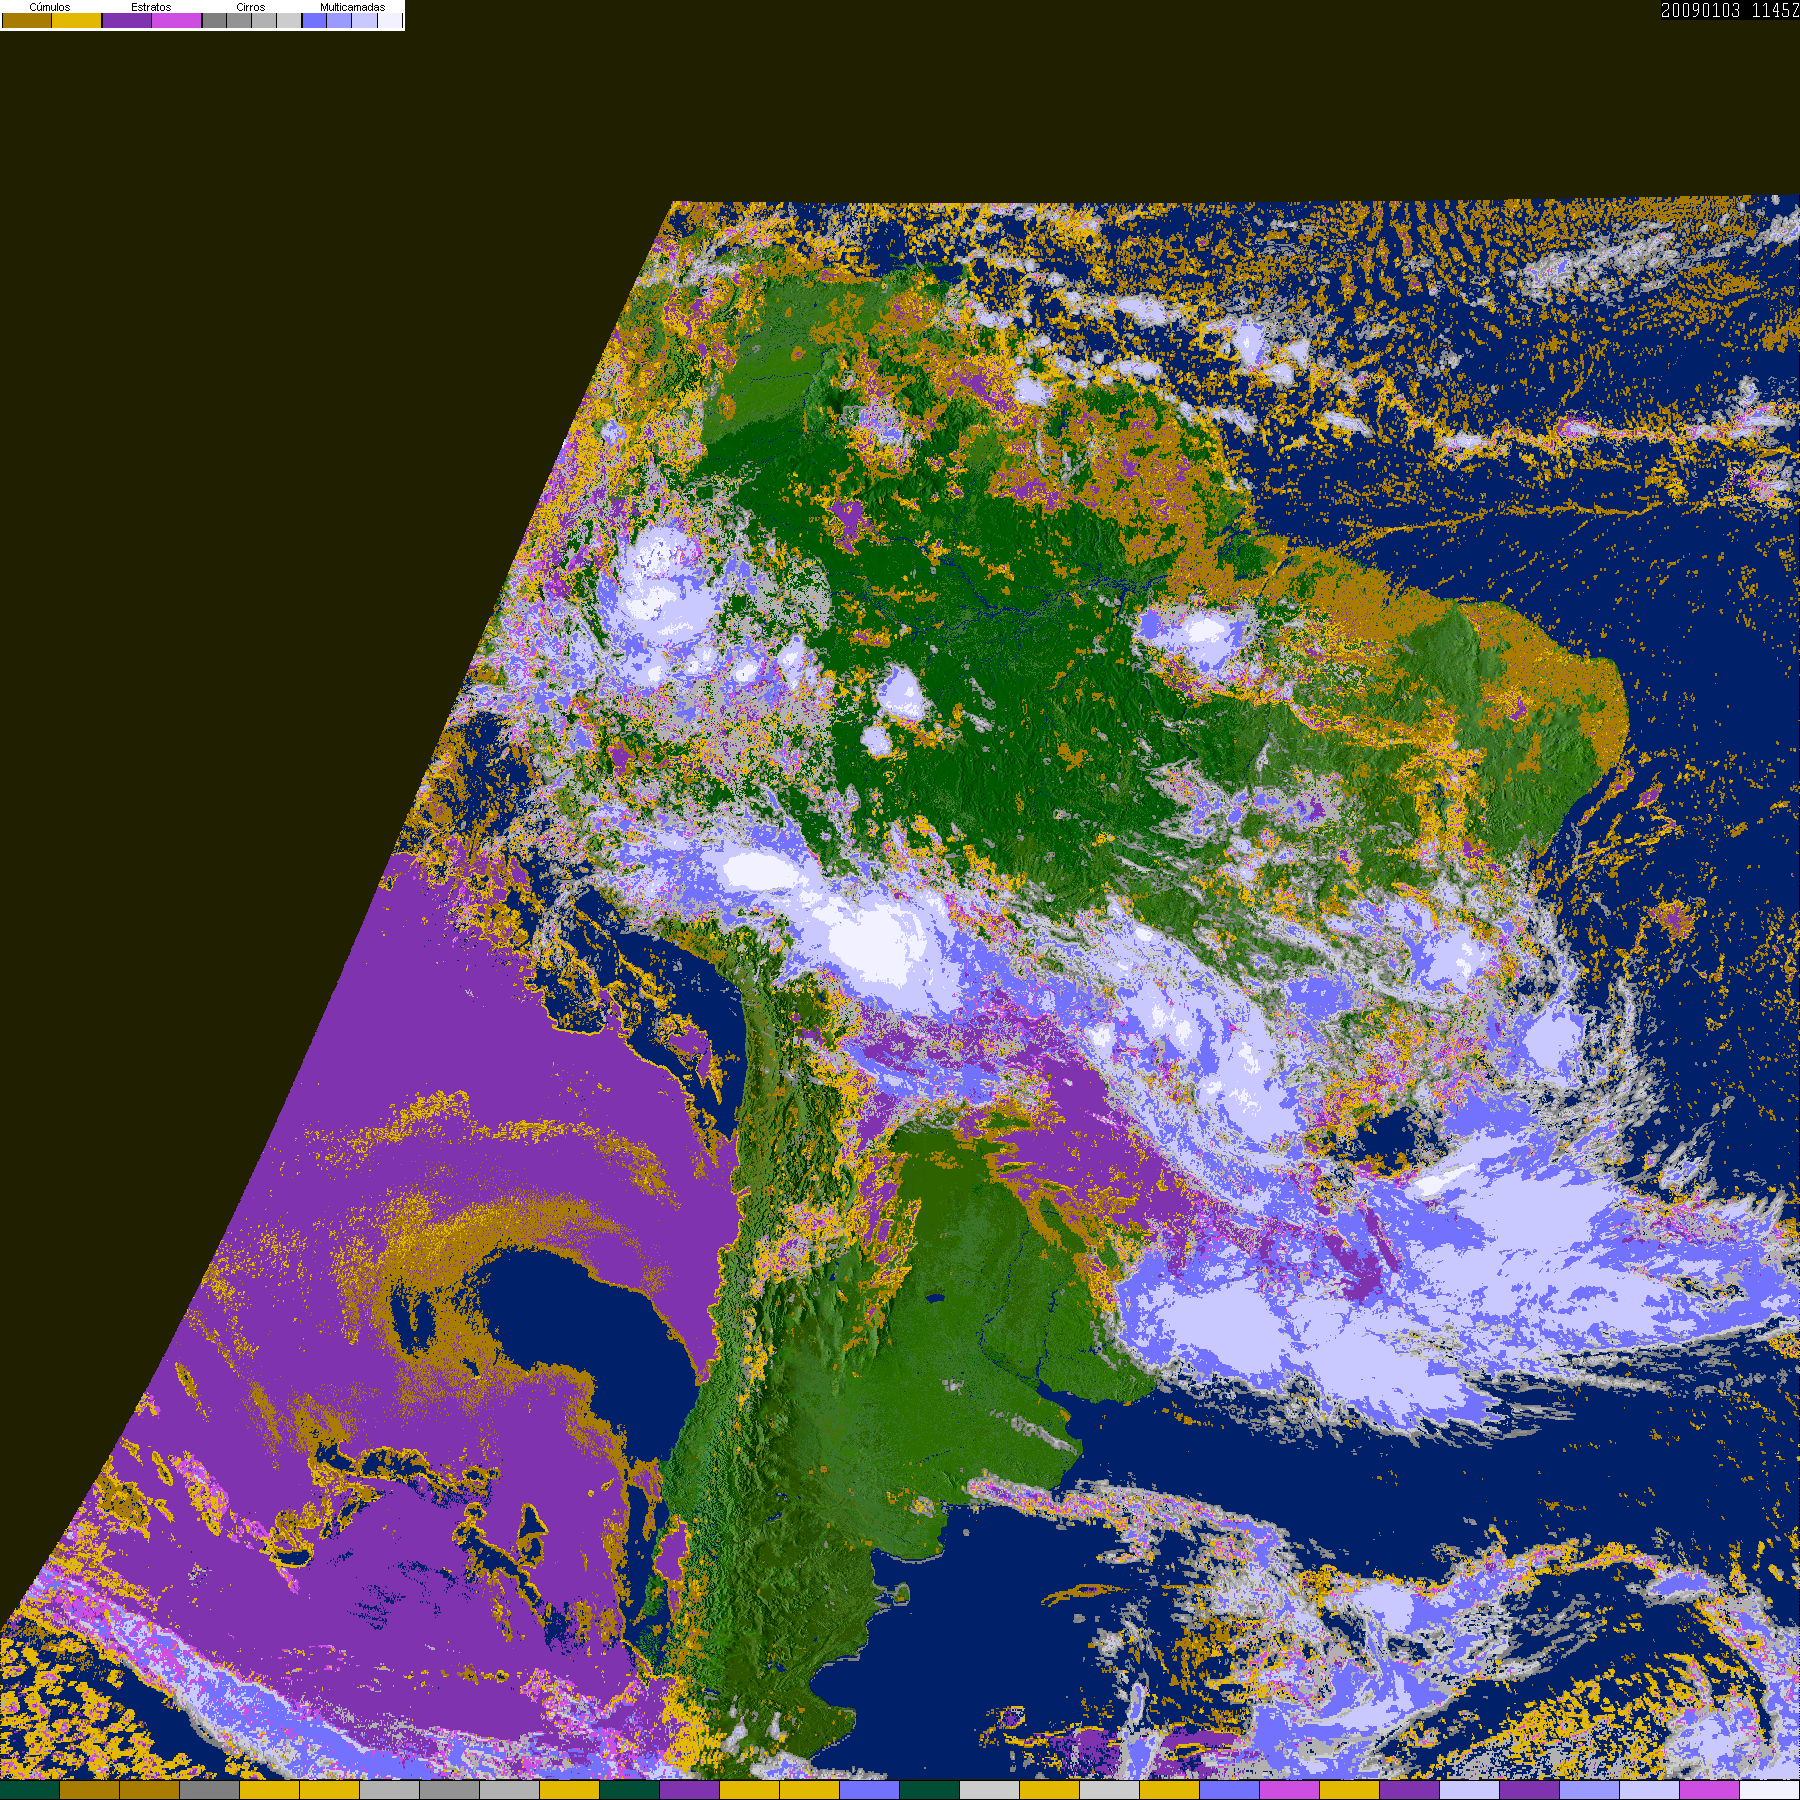Choose the palest near-white Multicamadas legend swatch
The image size is (1800, 1800).
pos(389,20)
